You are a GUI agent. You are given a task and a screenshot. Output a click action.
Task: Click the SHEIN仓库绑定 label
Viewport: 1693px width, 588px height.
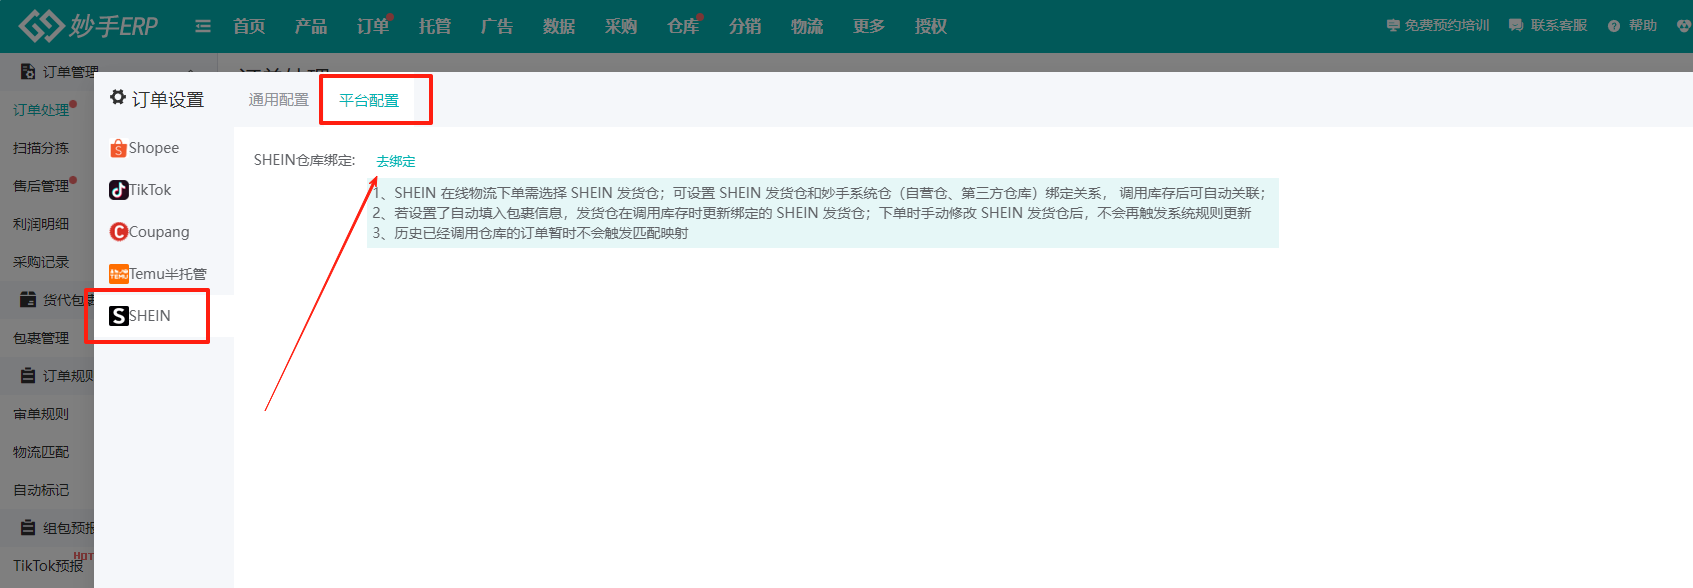304,160
